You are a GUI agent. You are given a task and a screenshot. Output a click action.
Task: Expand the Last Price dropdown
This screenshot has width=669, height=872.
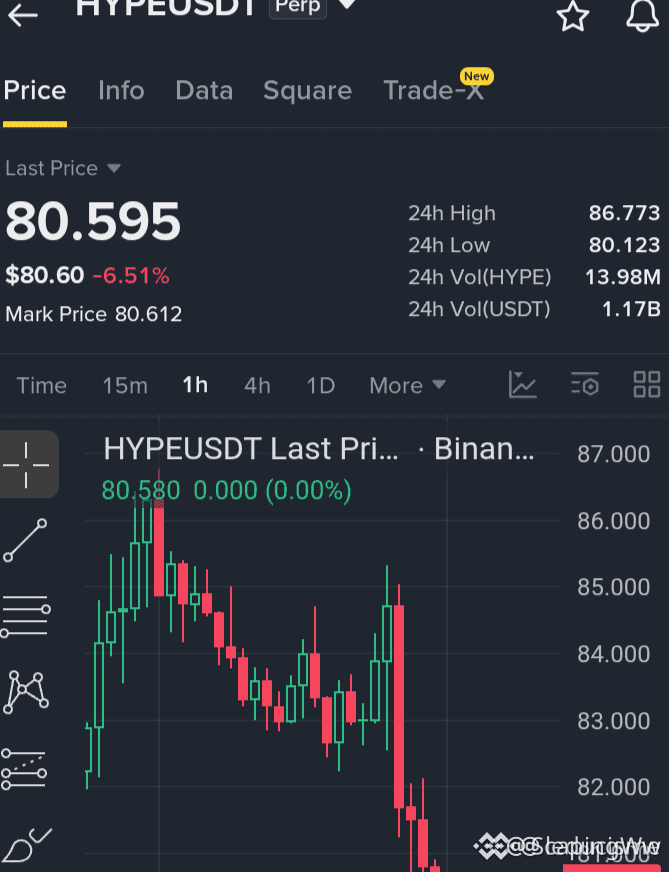coord(63,168)
